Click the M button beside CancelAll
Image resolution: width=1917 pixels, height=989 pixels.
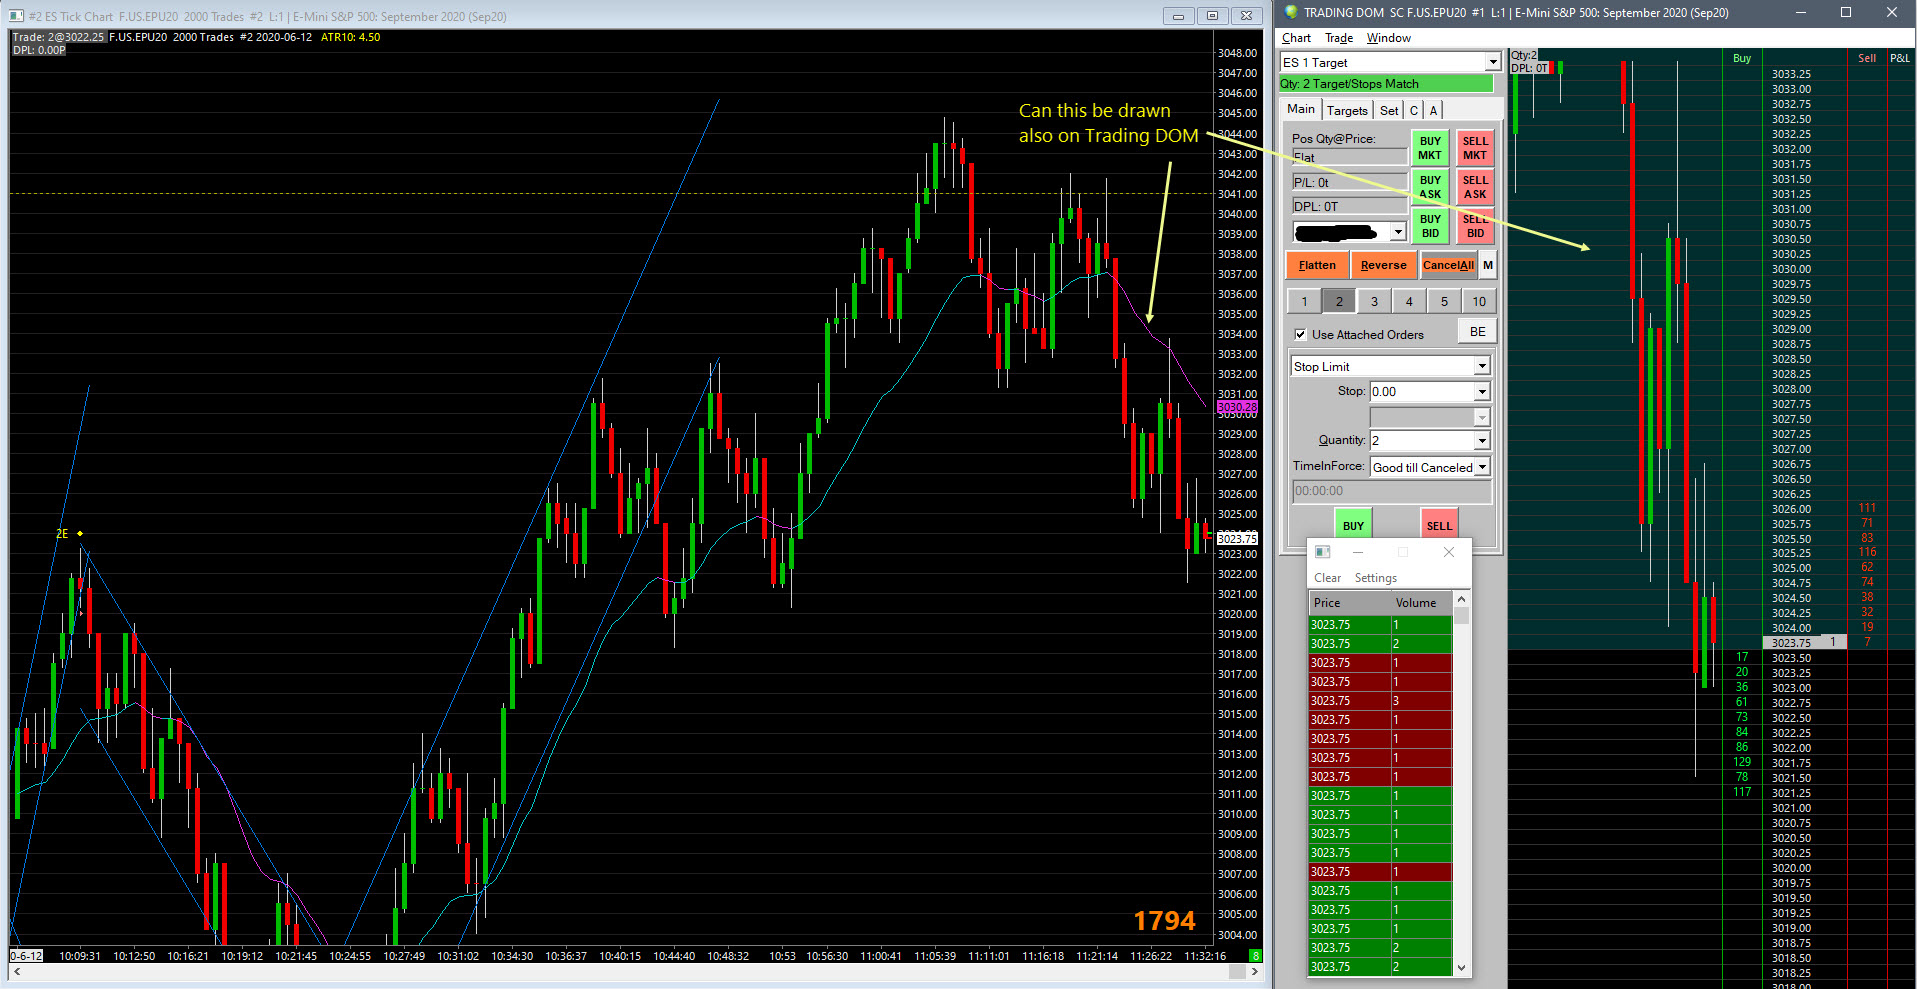pyautogui.click(x=1488, y=265)
